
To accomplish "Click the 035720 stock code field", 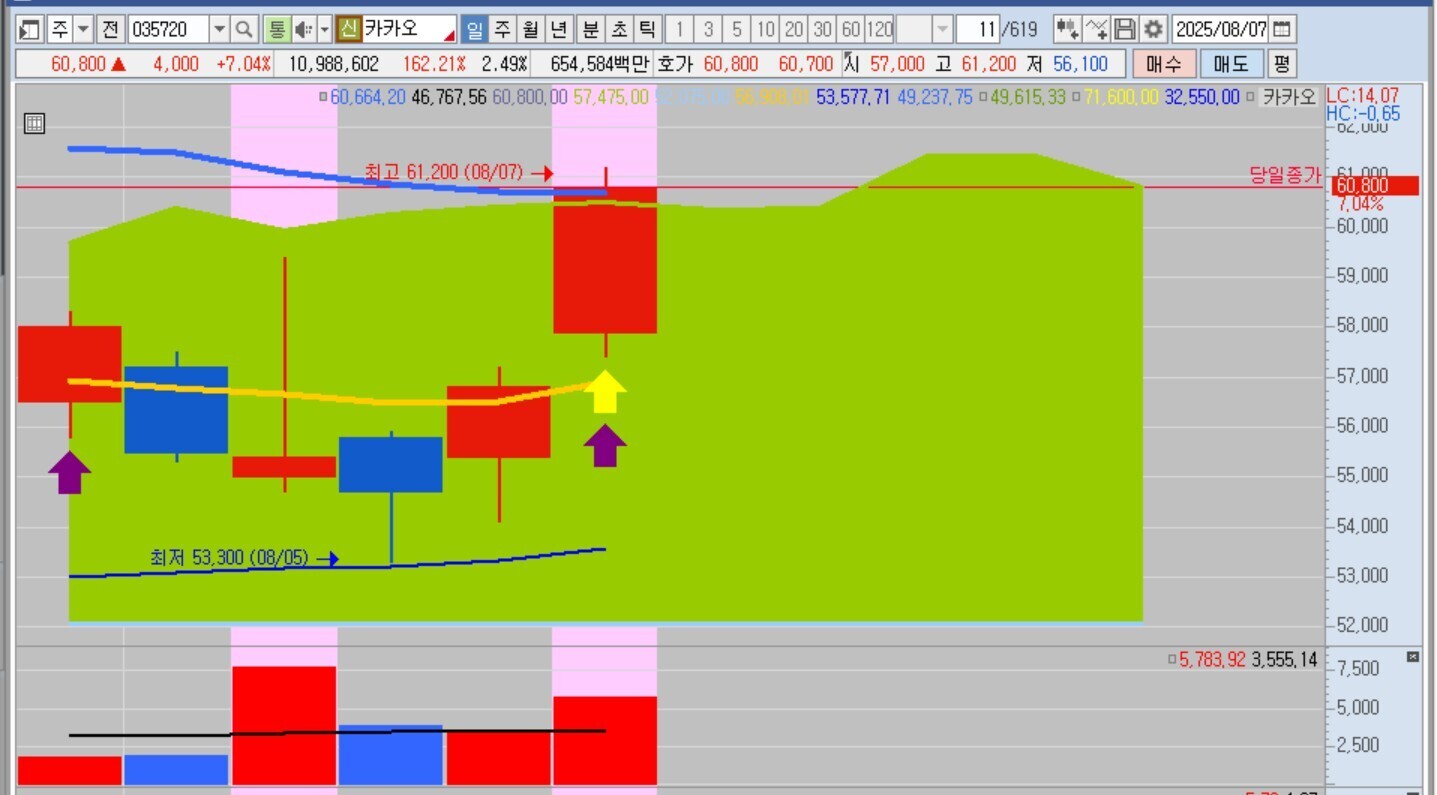I will click(x=168, y=29).
